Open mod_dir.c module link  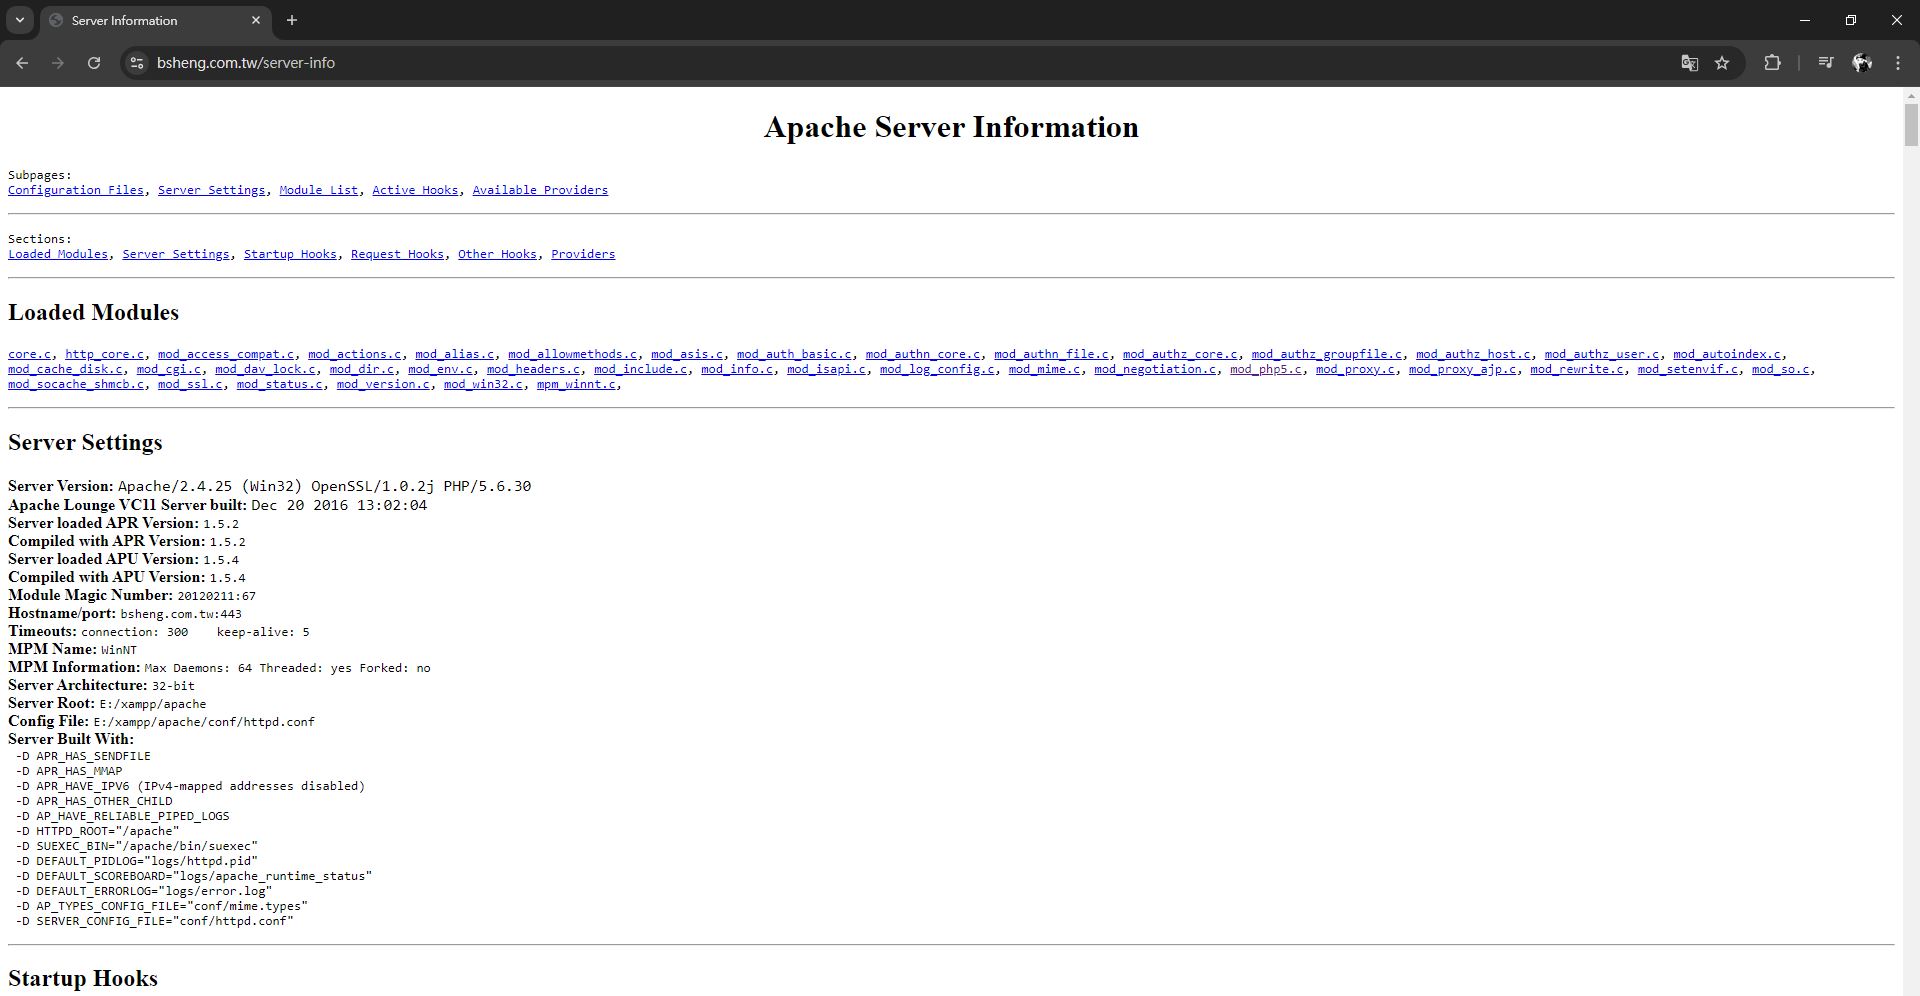point(362,369)
